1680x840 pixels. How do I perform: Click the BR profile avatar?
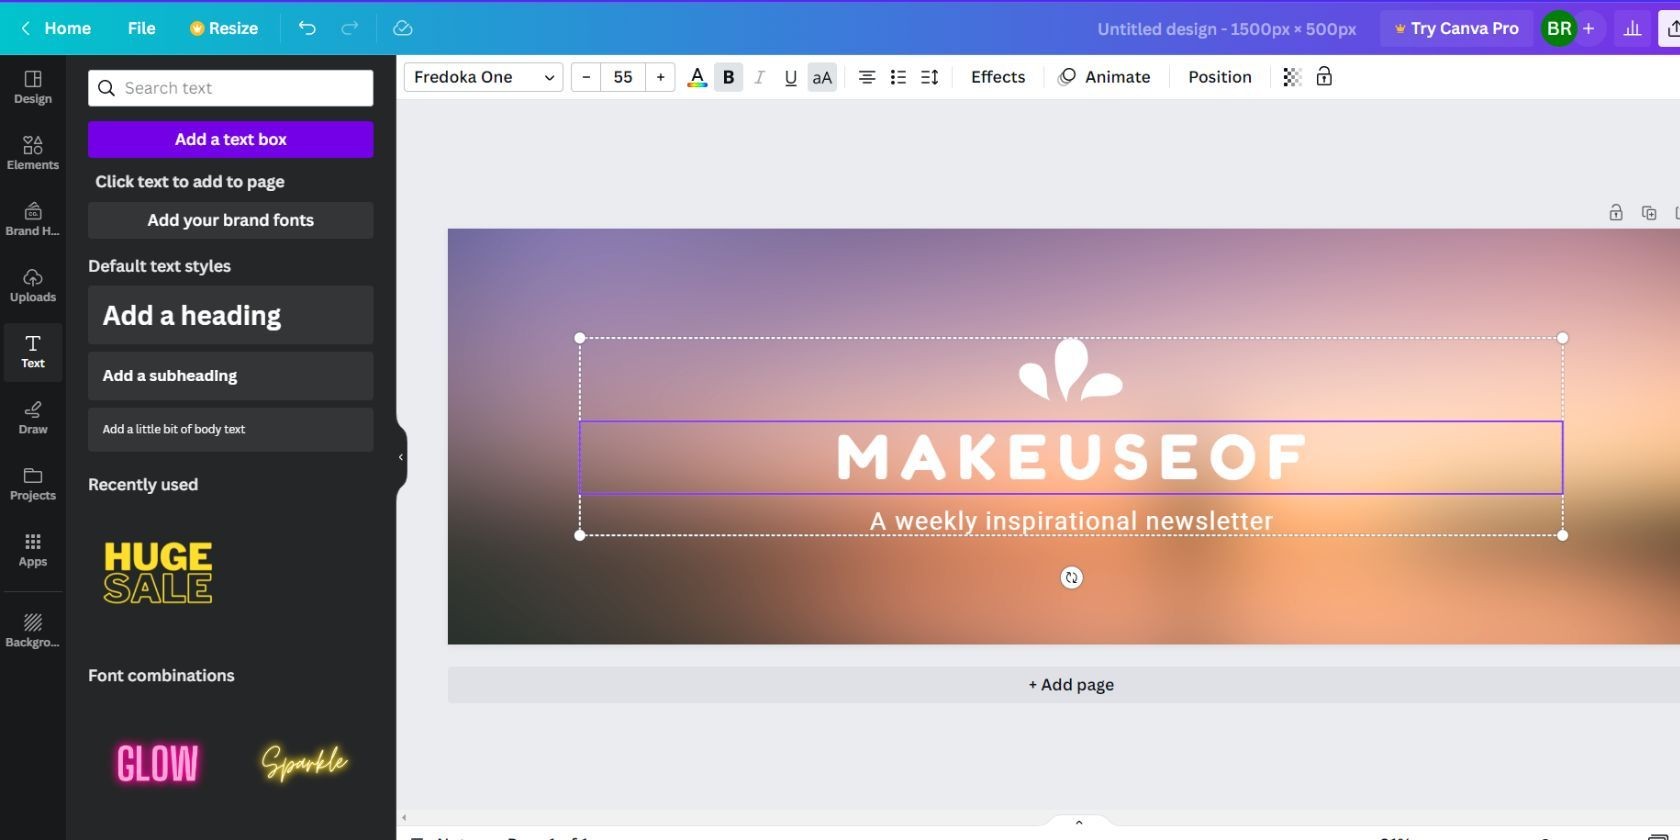(1558, 28)
